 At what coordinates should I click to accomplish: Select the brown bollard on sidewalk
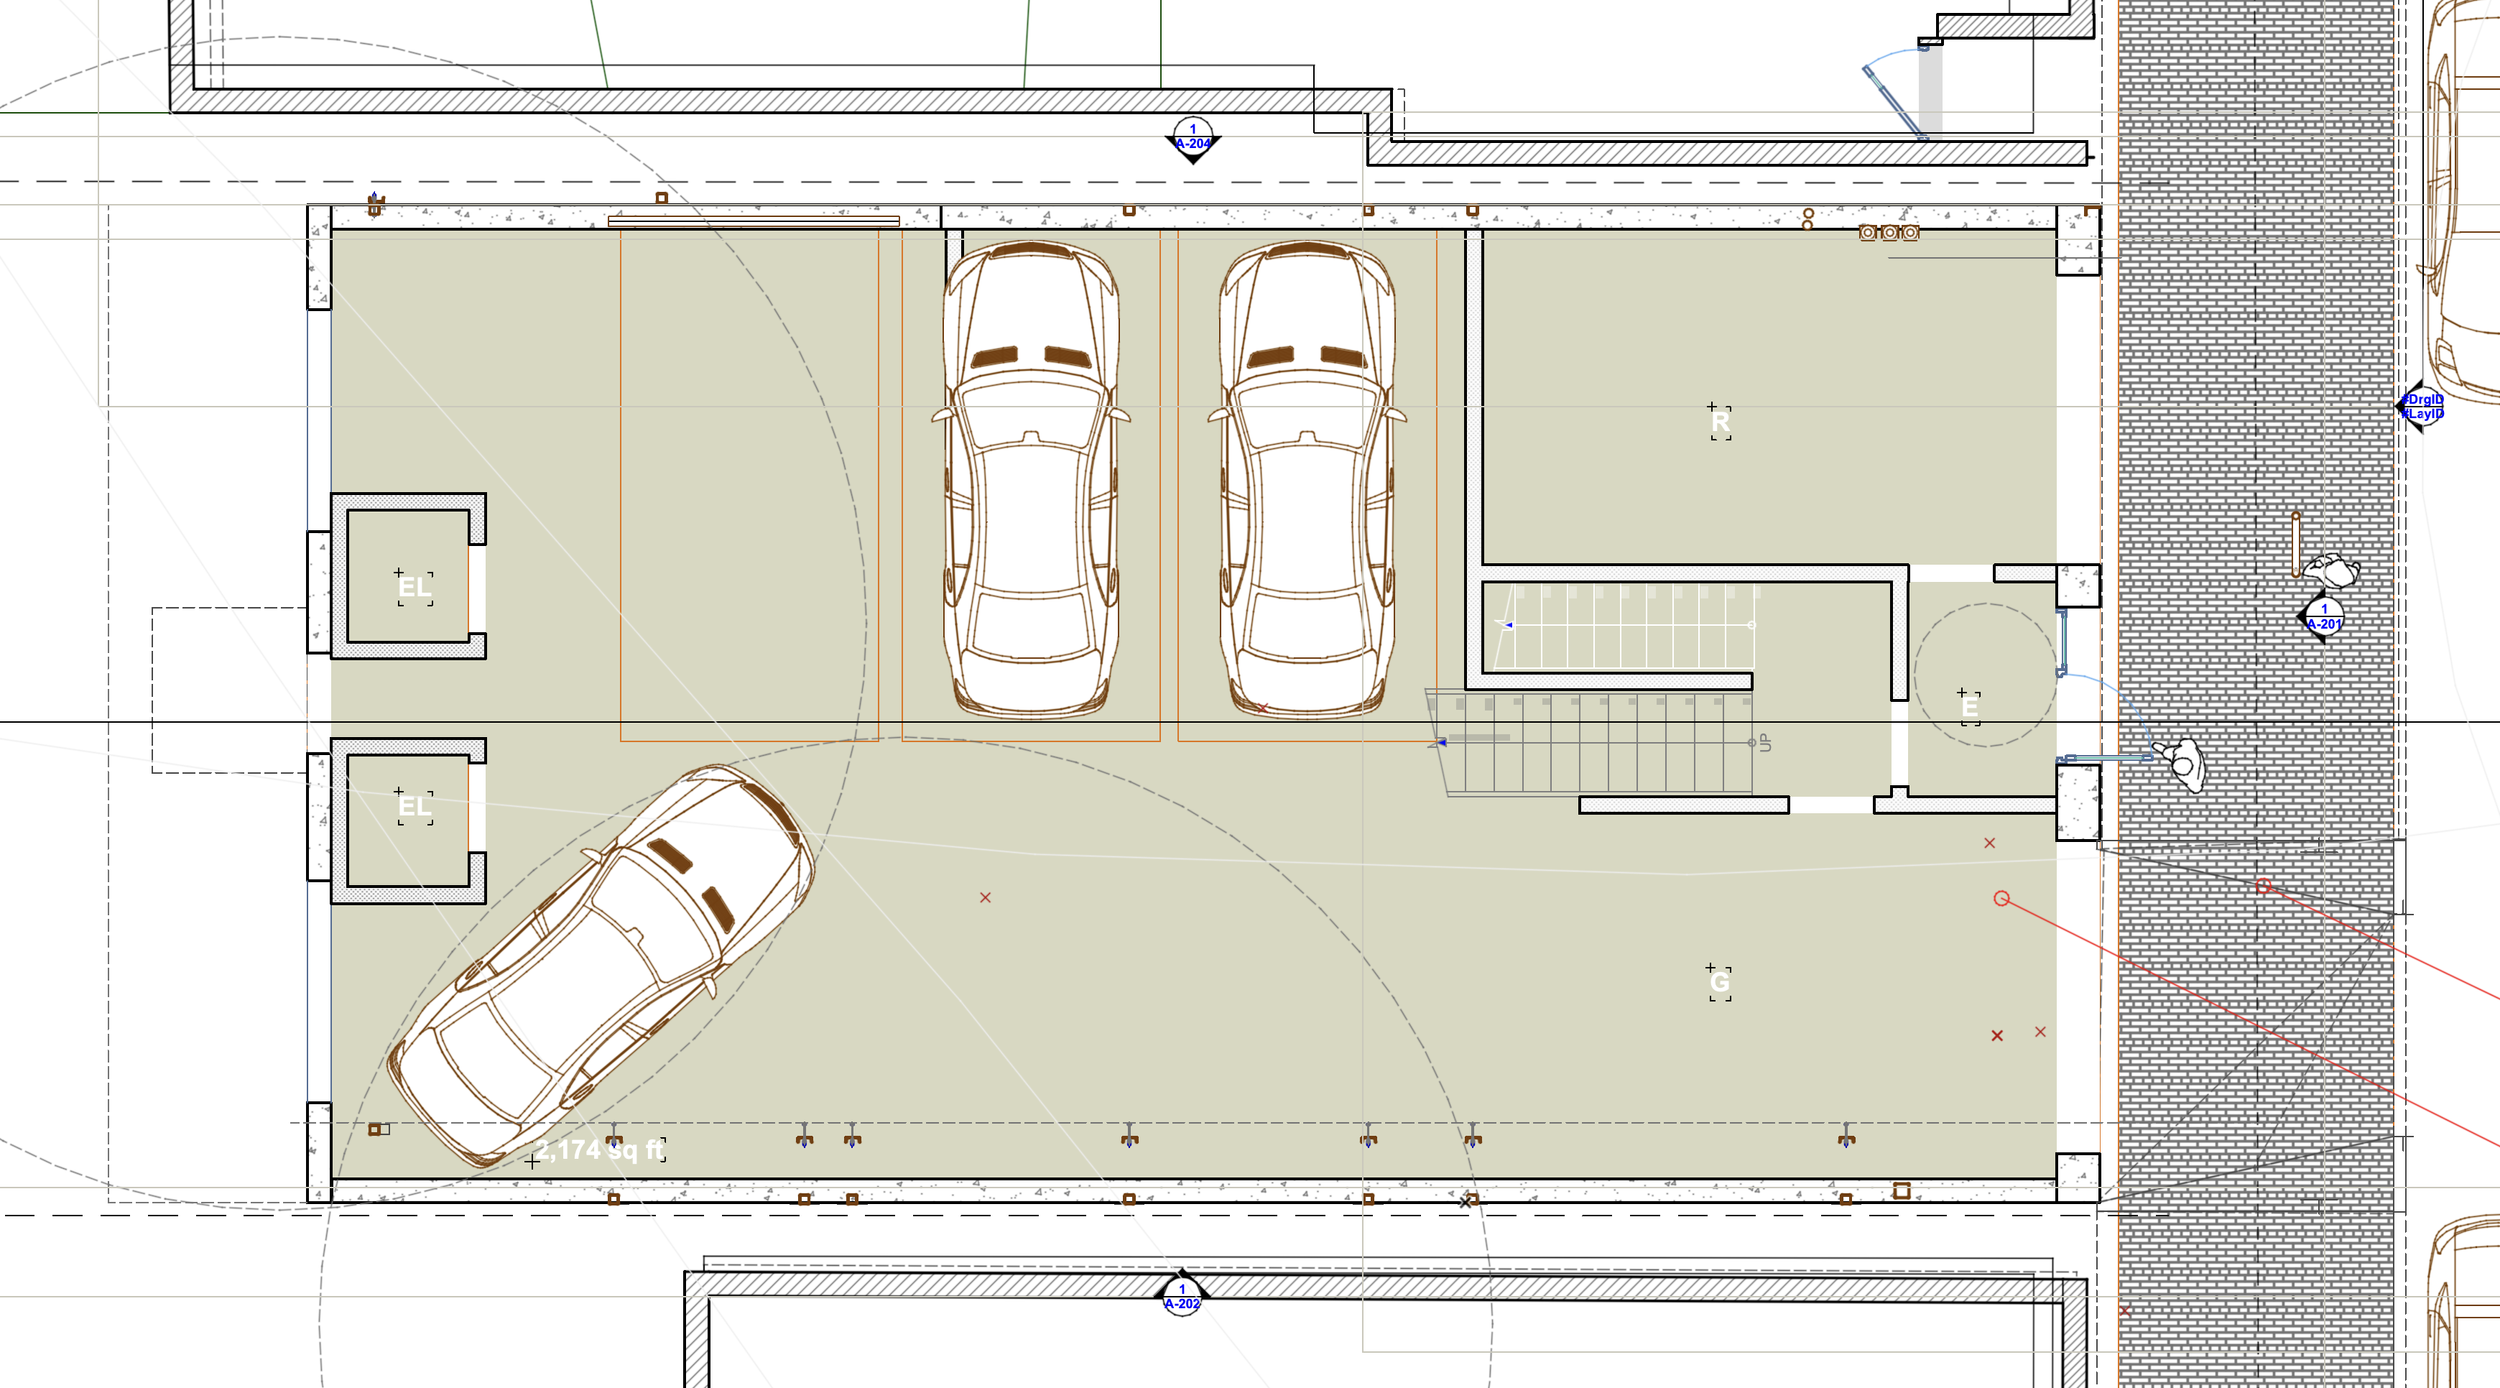(2296, 545)
